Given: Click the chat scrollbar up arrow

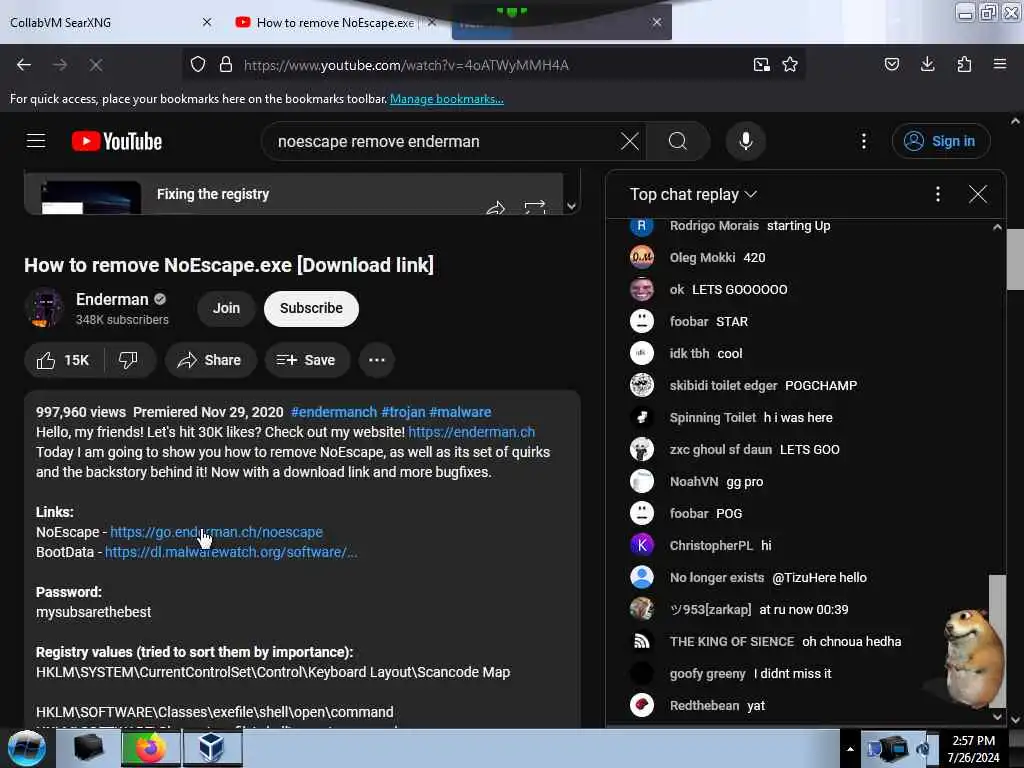Looking at the screenshot, I should (x=997, y=227).
